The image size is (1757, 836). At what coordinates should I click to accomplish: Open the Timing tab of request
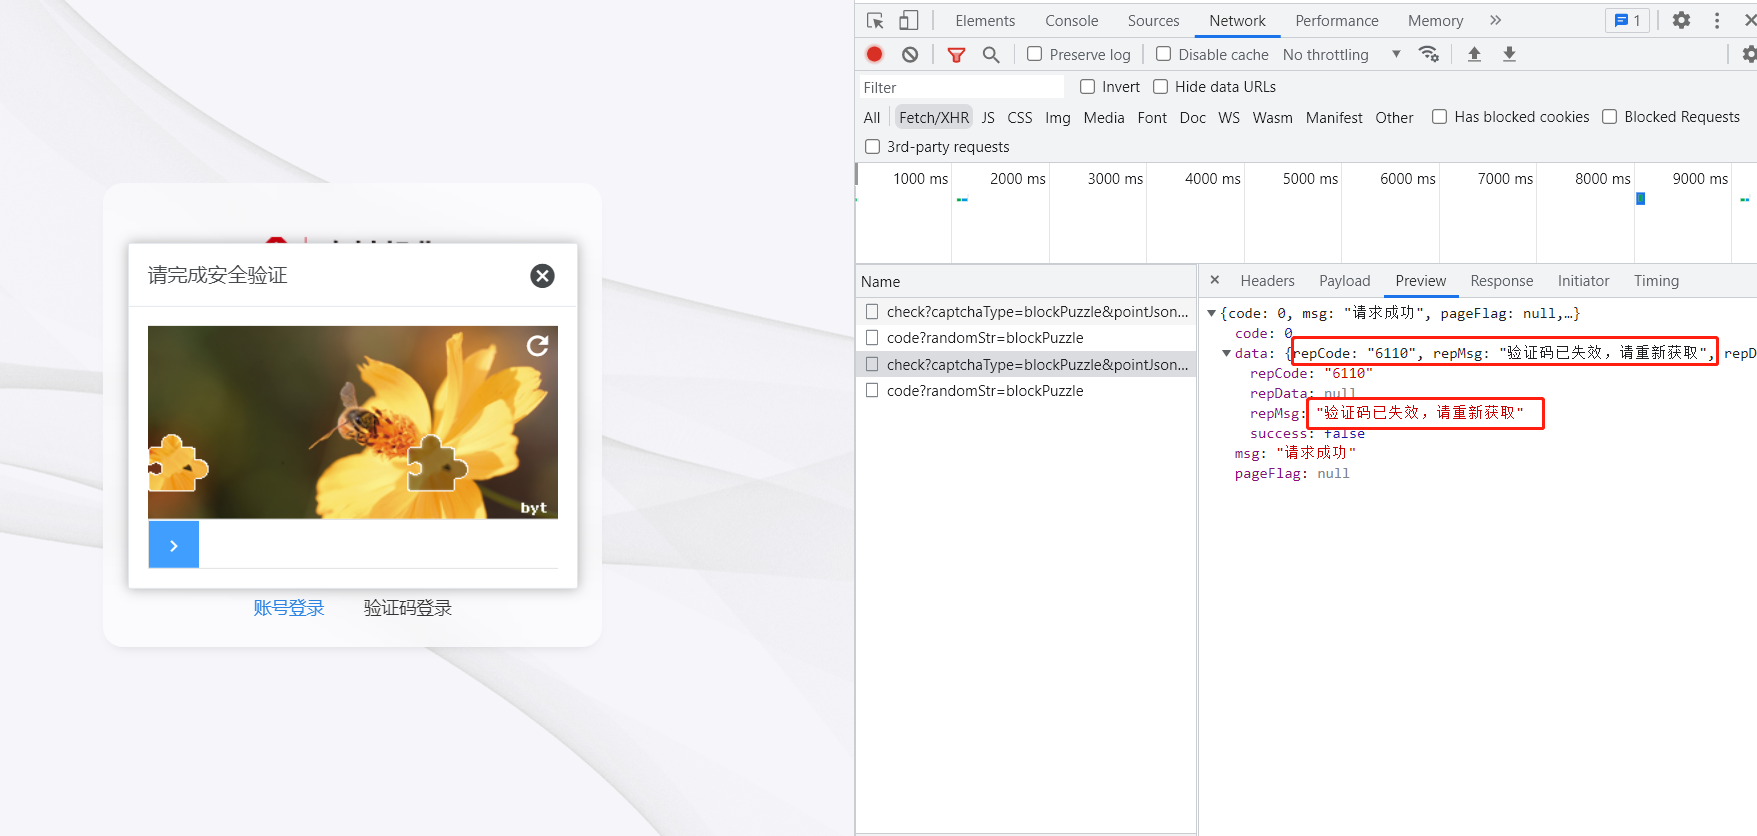(x=1657, y=281)
